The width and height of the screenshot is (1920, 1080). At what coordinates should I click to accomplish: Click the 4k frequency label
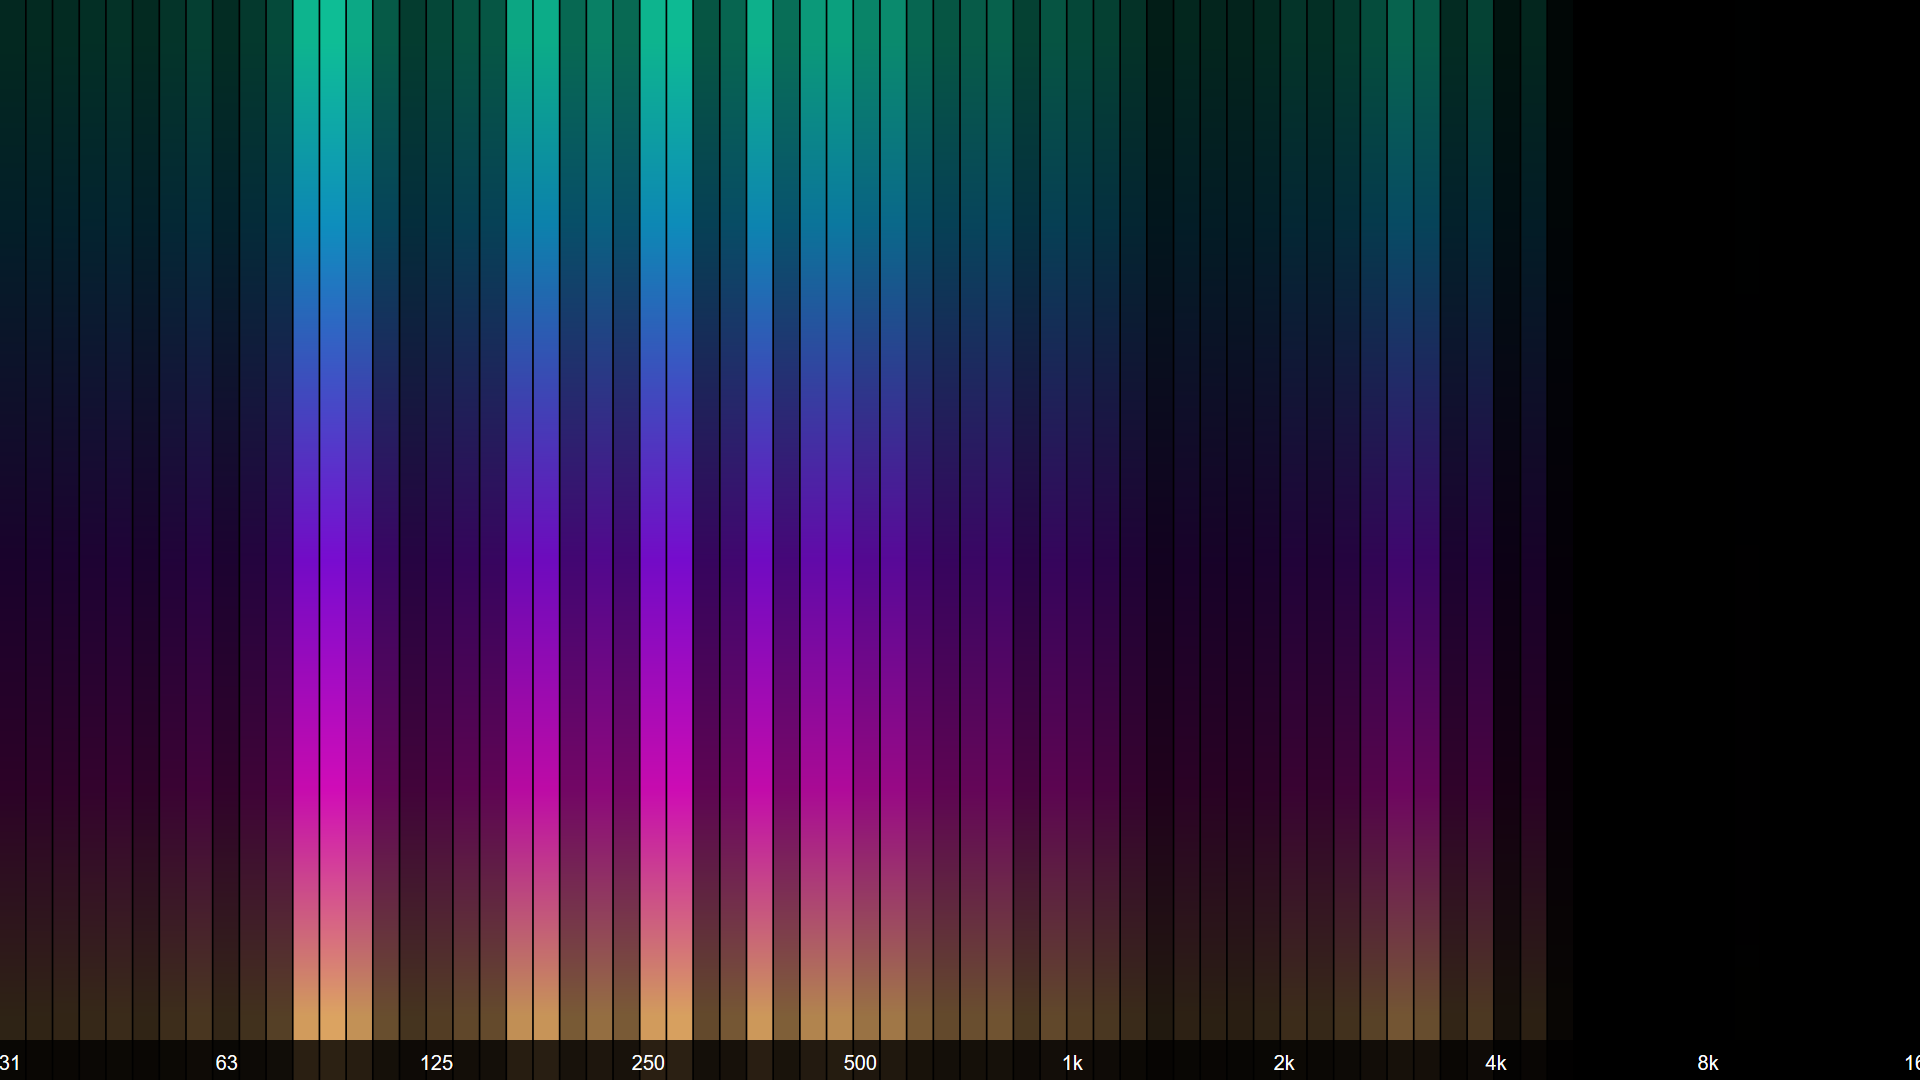1495,1063
